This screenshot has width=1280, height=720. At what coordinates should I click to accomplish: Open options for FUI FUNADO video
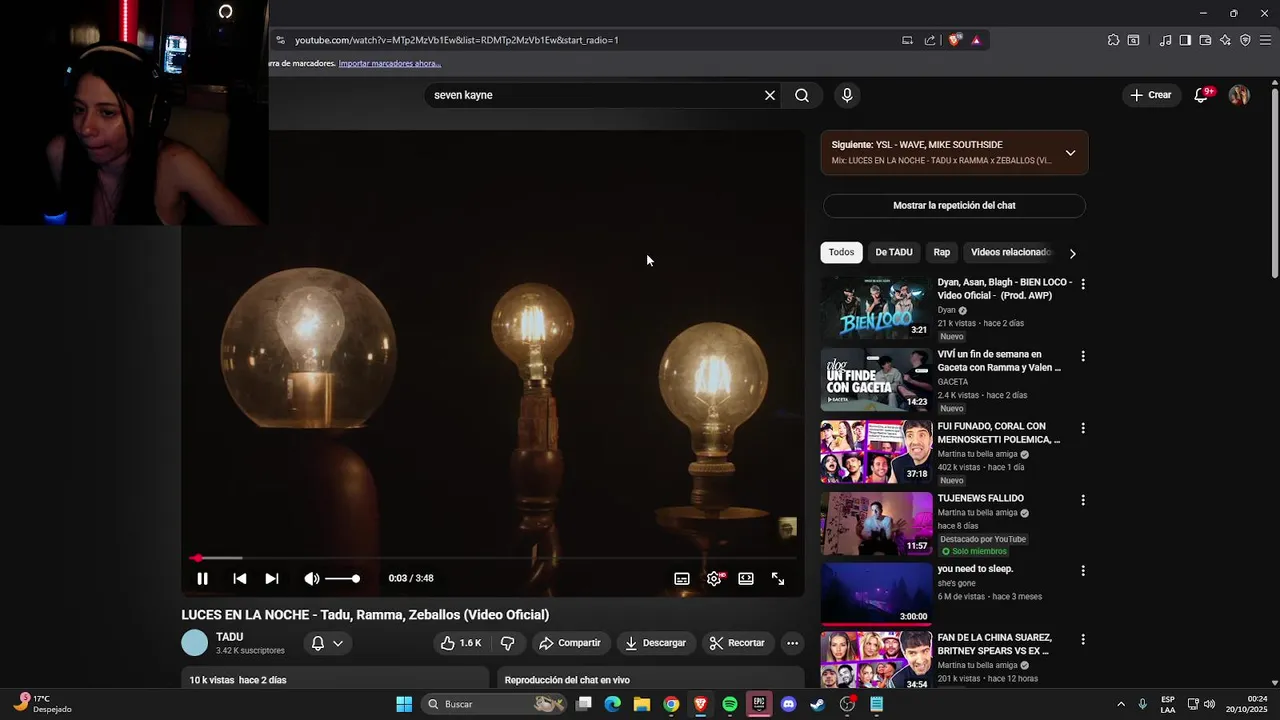point(1083,428)
